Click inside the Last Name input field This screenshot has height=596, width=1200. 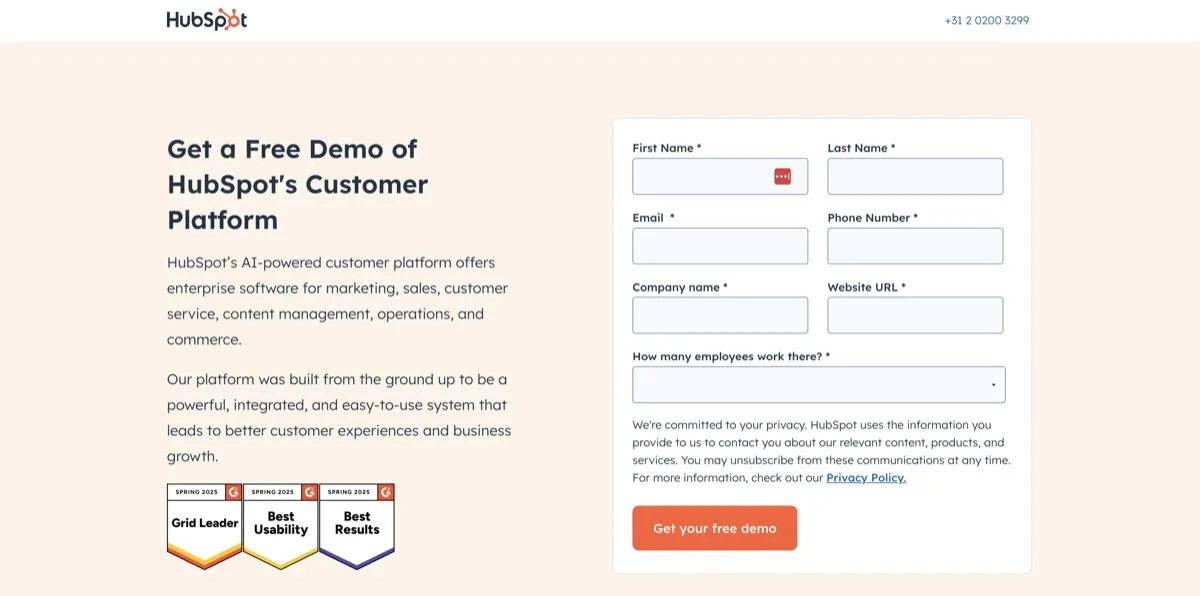pyautogui.click(x=914, y=176)
